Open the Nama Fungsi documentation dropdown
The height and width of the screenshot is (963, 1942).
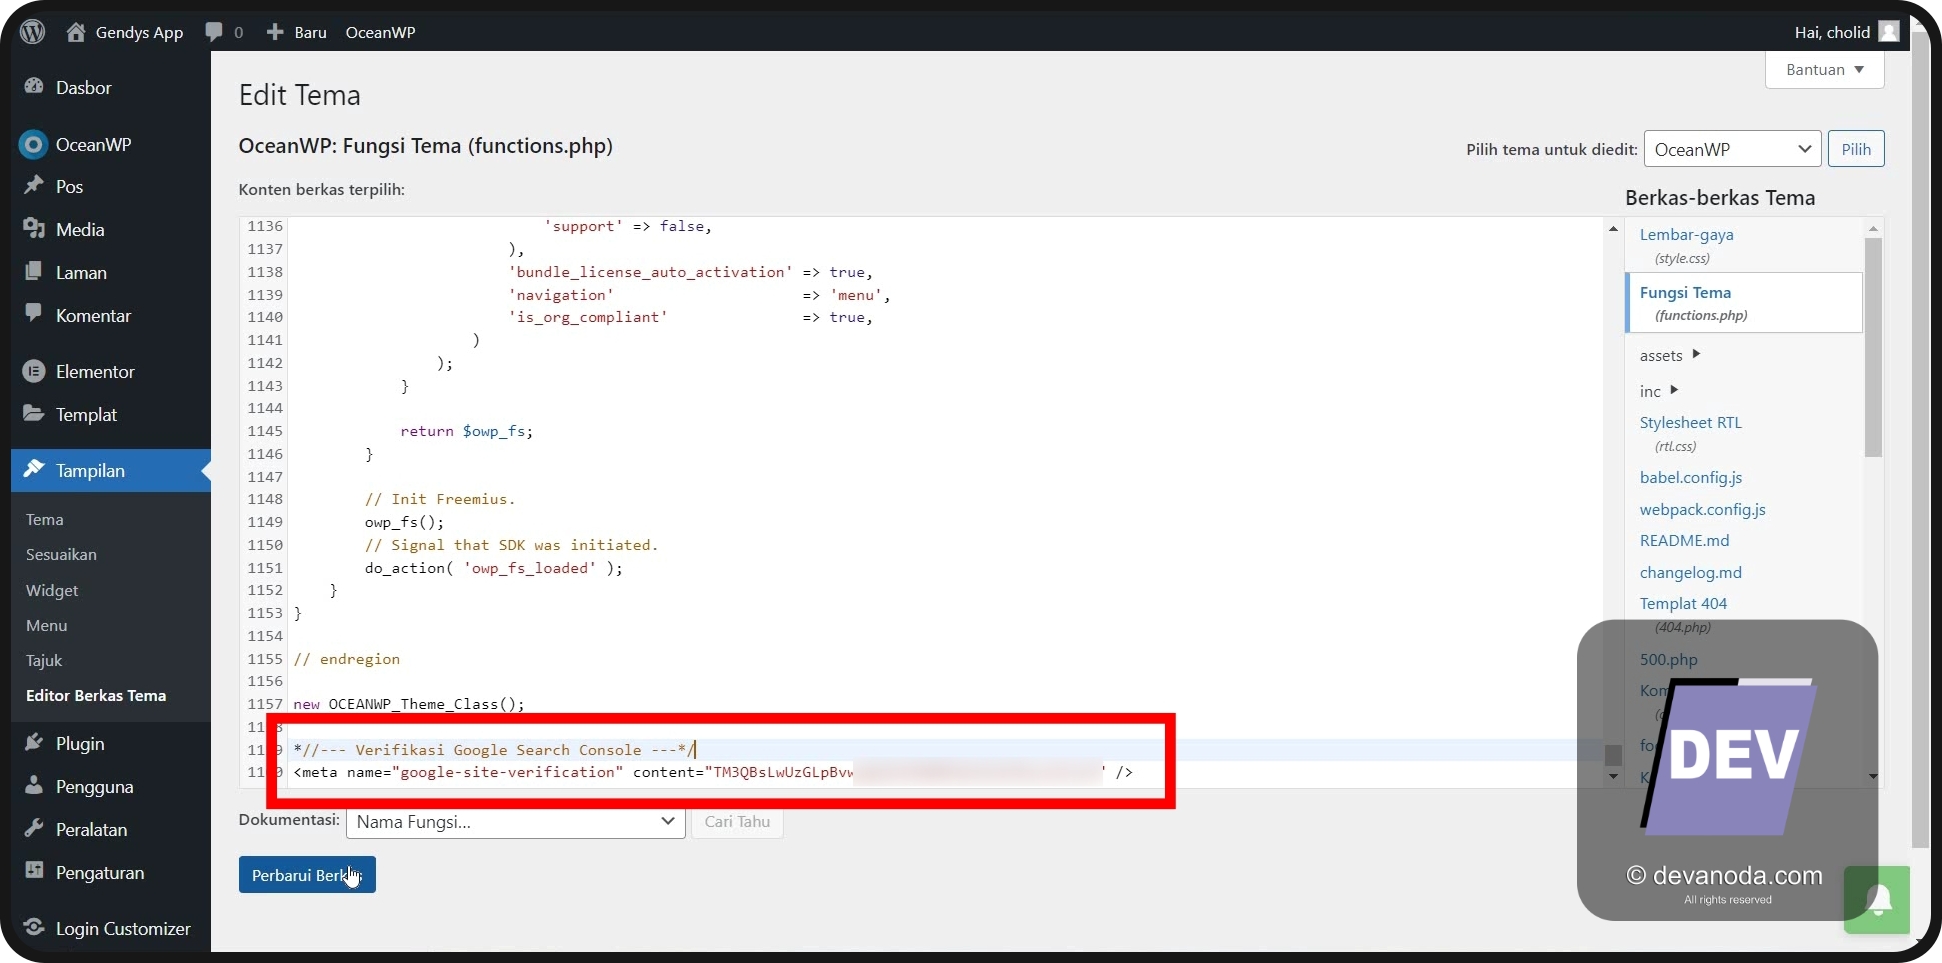(x=515, y=822)
